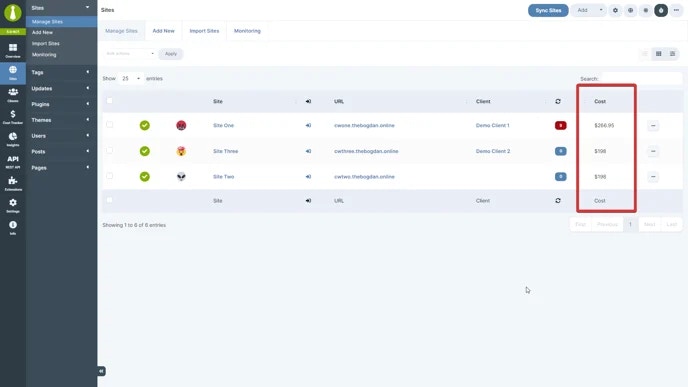Click the blue updates badge for Site Three
688x387 pixels.
click(x=560, y=151)
